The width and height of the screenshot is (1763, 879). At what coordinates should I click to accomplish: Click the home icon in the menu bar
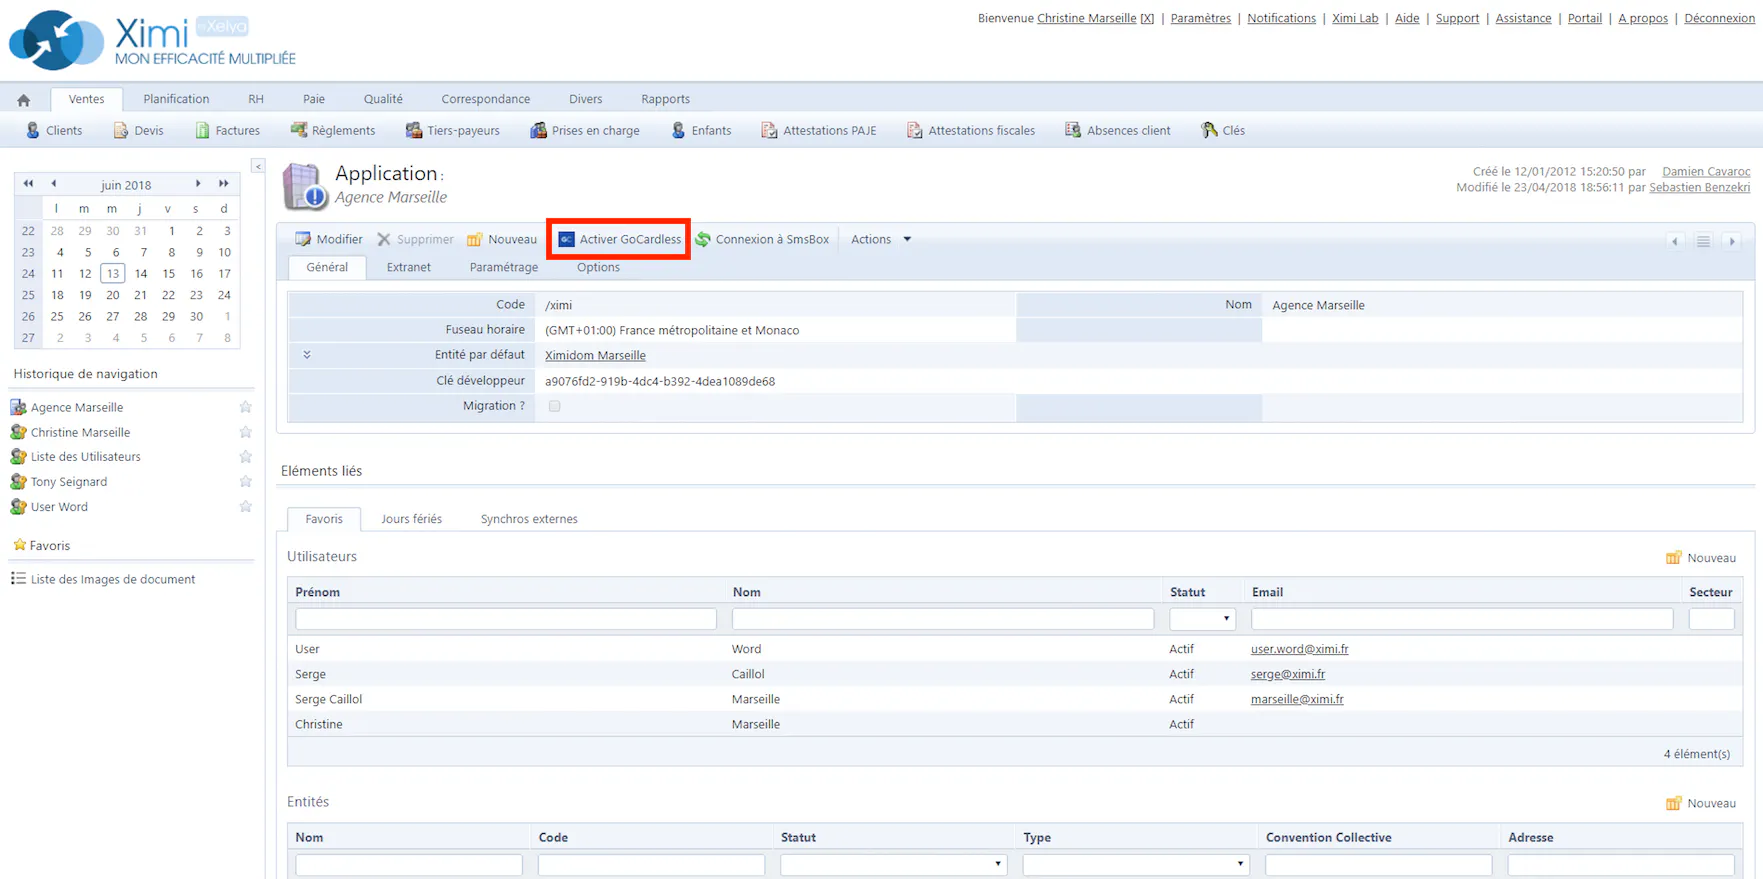(24, 100)
